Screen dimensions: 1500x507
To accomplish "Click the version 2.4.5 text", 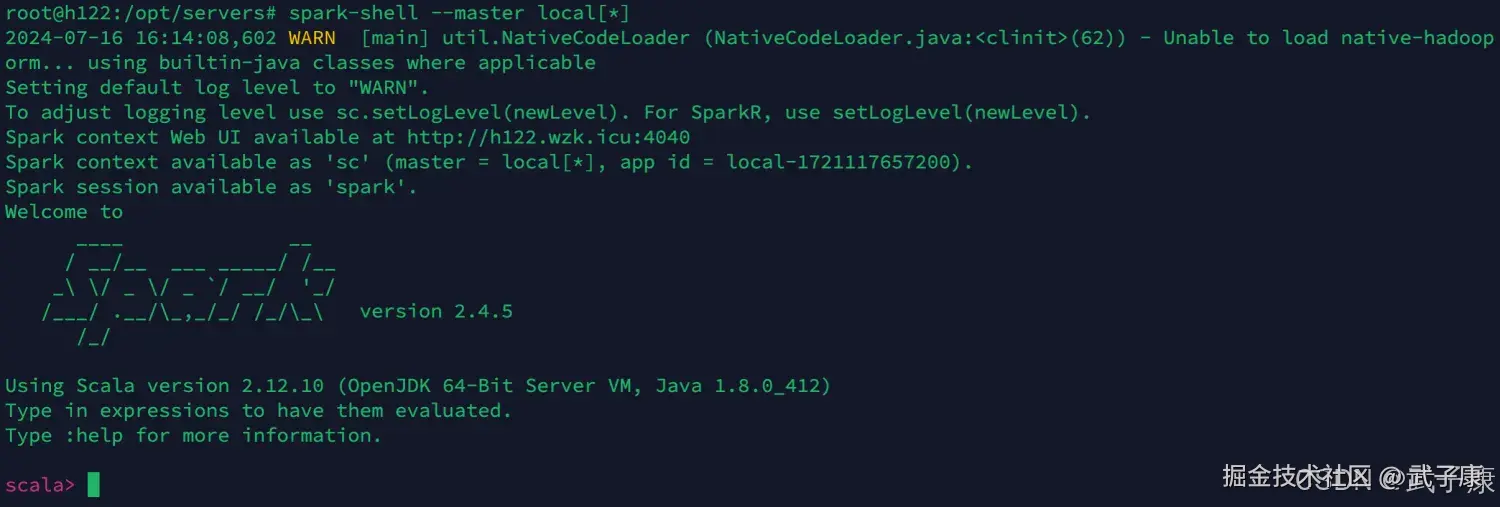I will point(436,311).
